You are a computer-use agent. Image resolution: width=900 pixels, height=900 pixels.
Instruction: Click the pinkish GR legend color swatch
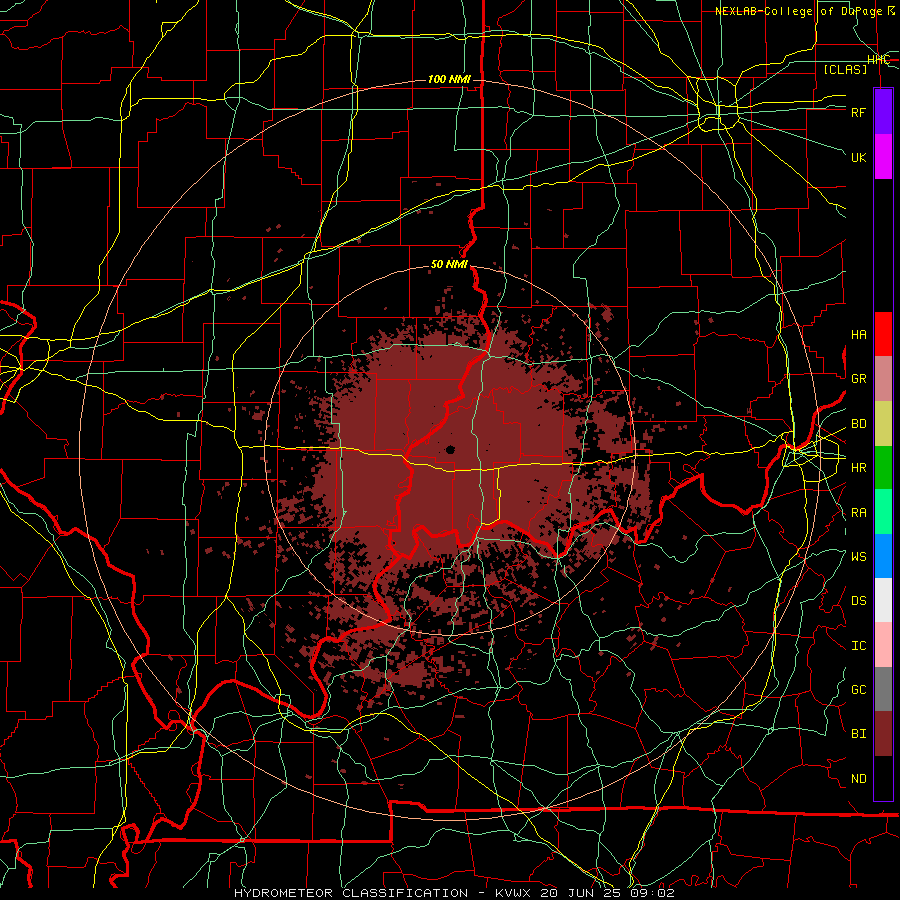point(883,378)
